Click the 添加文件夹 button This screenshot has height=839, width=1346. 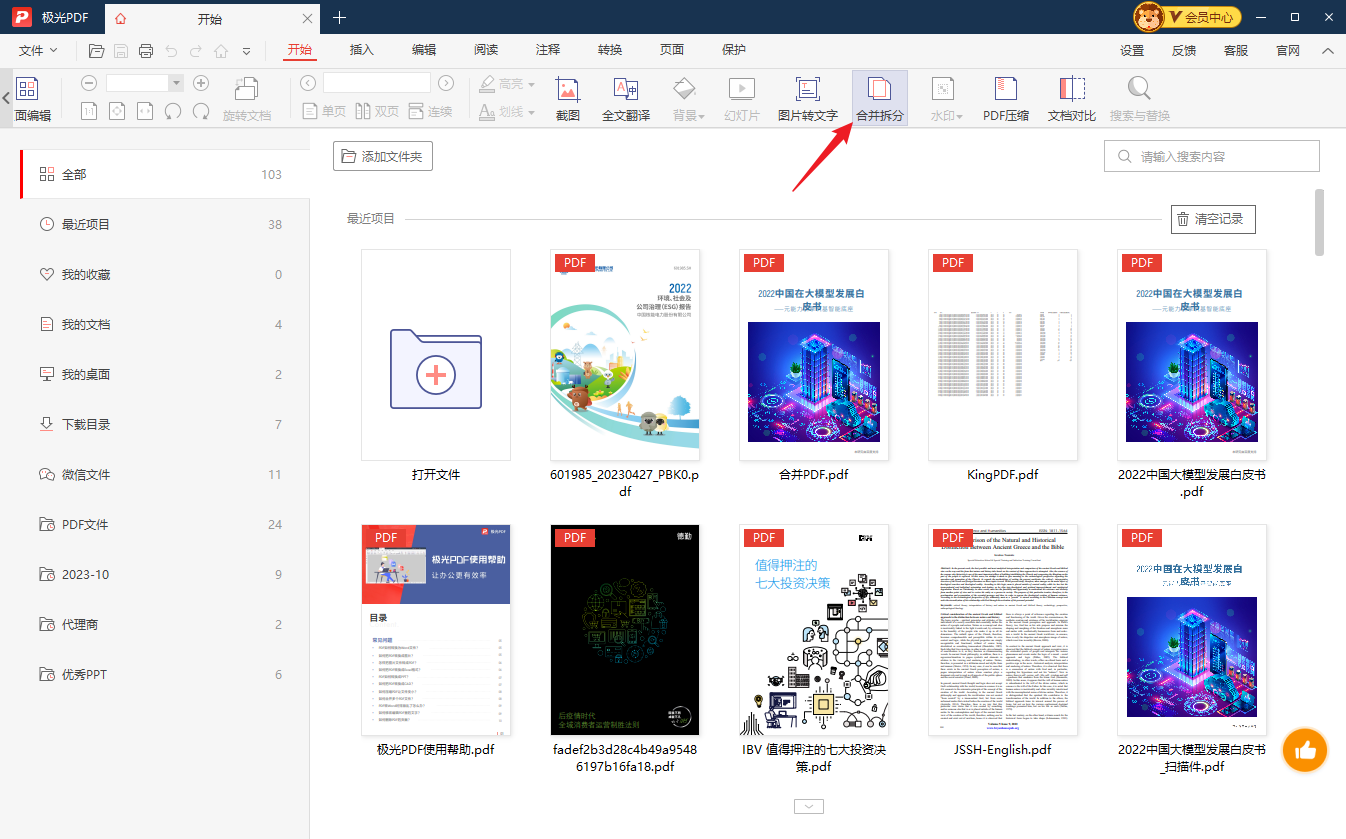(383, 156)
